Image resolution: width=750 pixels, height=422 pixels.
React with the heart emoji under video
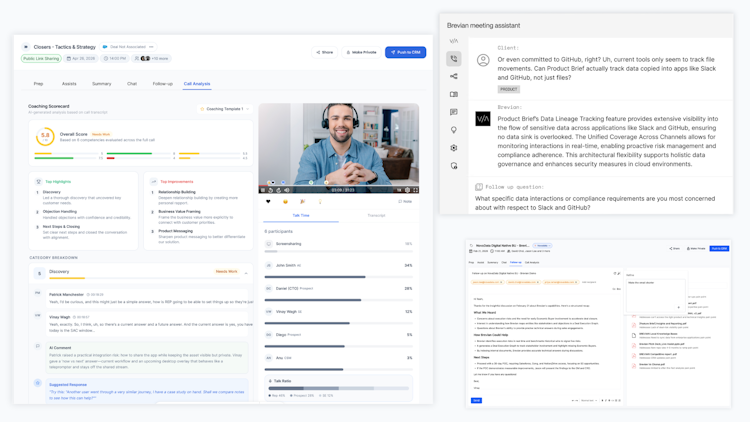click(268, 201)
